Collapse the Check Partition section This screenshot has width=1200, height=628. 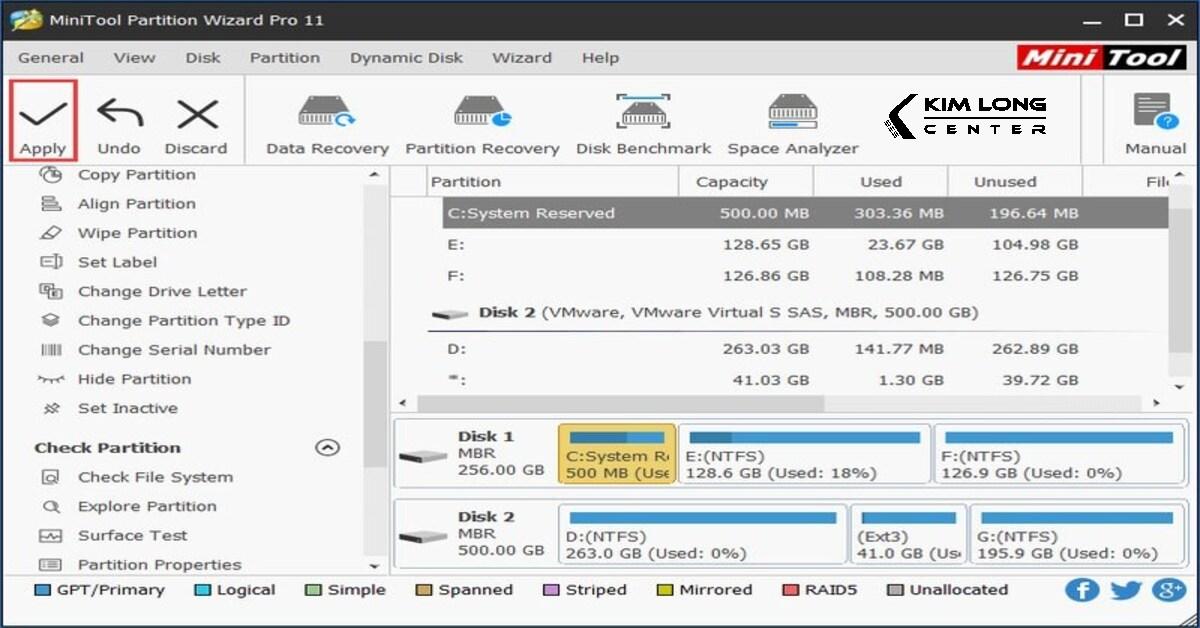327,447
